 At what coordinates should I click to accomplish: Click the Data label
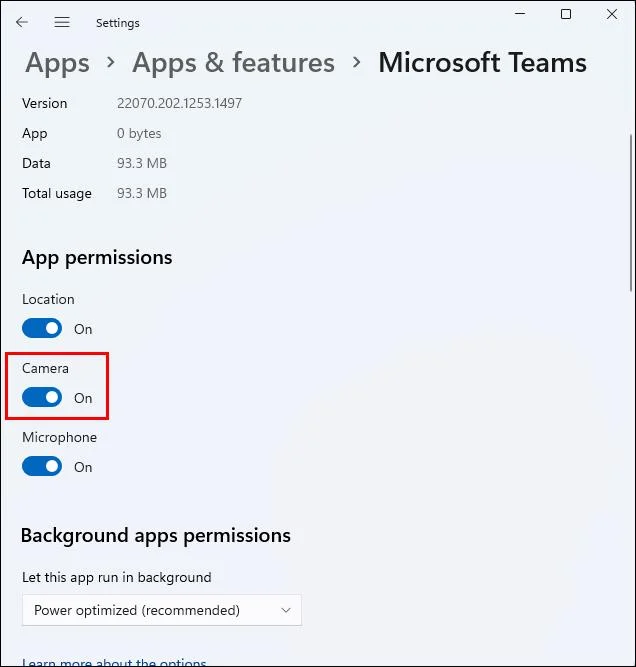tap(36, 163)
